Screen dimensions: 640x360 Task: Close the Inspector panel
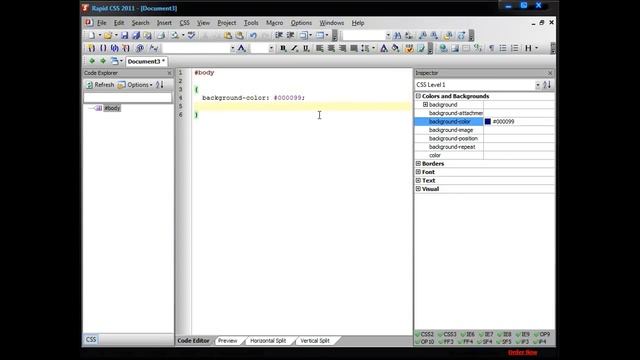[x=550, y=73]
